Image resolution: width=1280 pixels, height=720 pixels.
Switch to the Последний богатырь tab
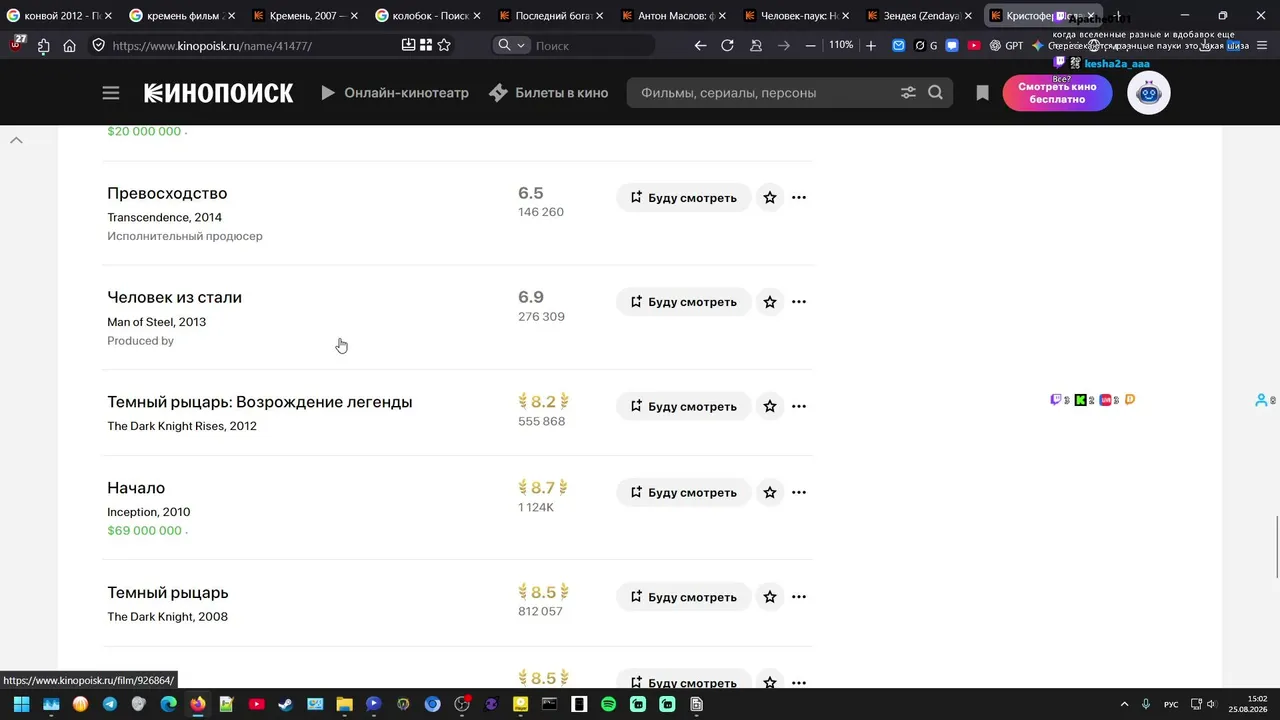pyautogui.click(x=549, y=16)
